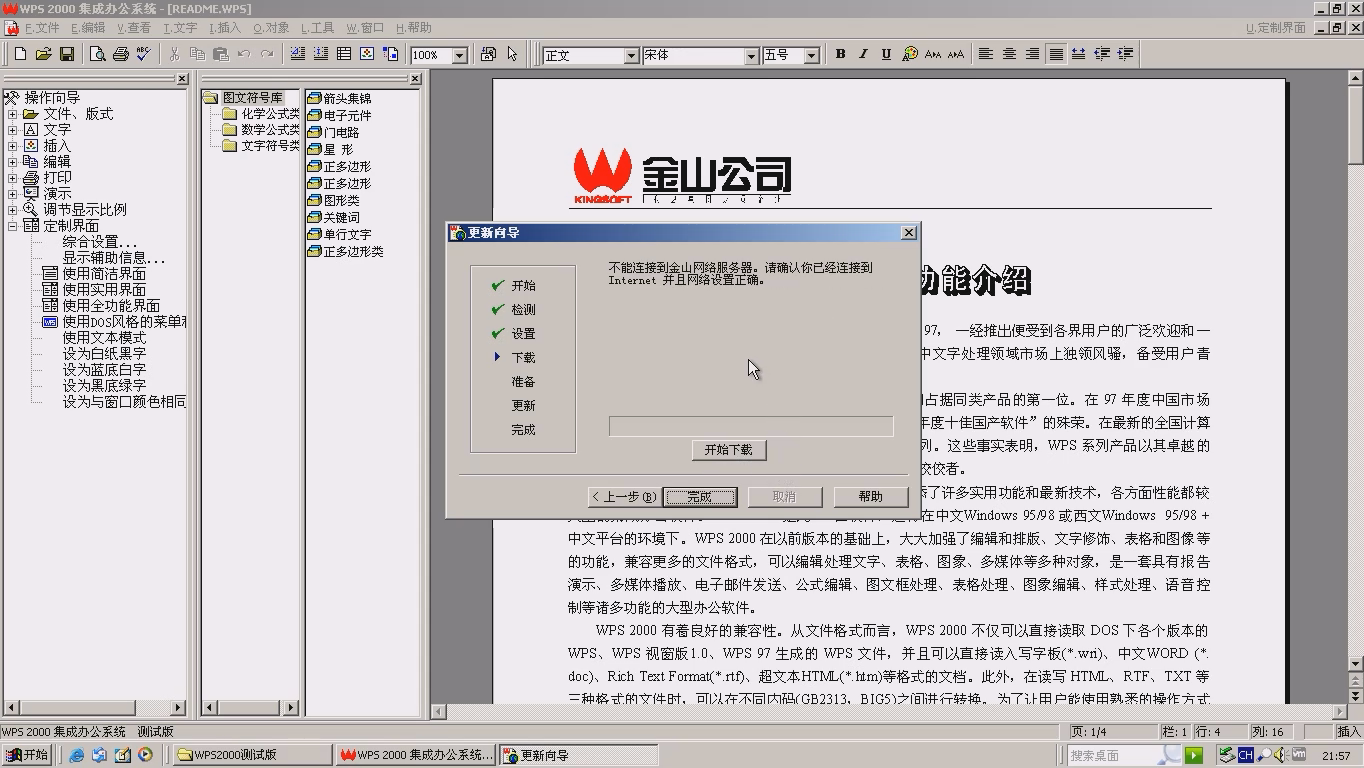1364x768 pixels.
Task: Apply Underline formatting
Action: click(x=886, y=54)
